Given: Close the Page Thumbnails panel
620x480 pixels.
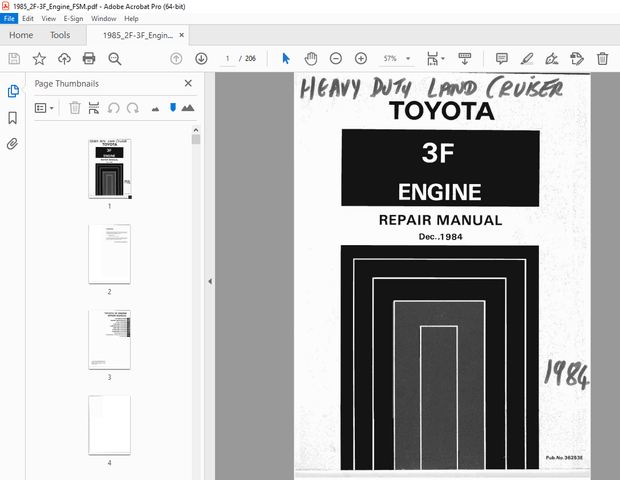Looking at the screenshot, I should click(x=188, y=84).
